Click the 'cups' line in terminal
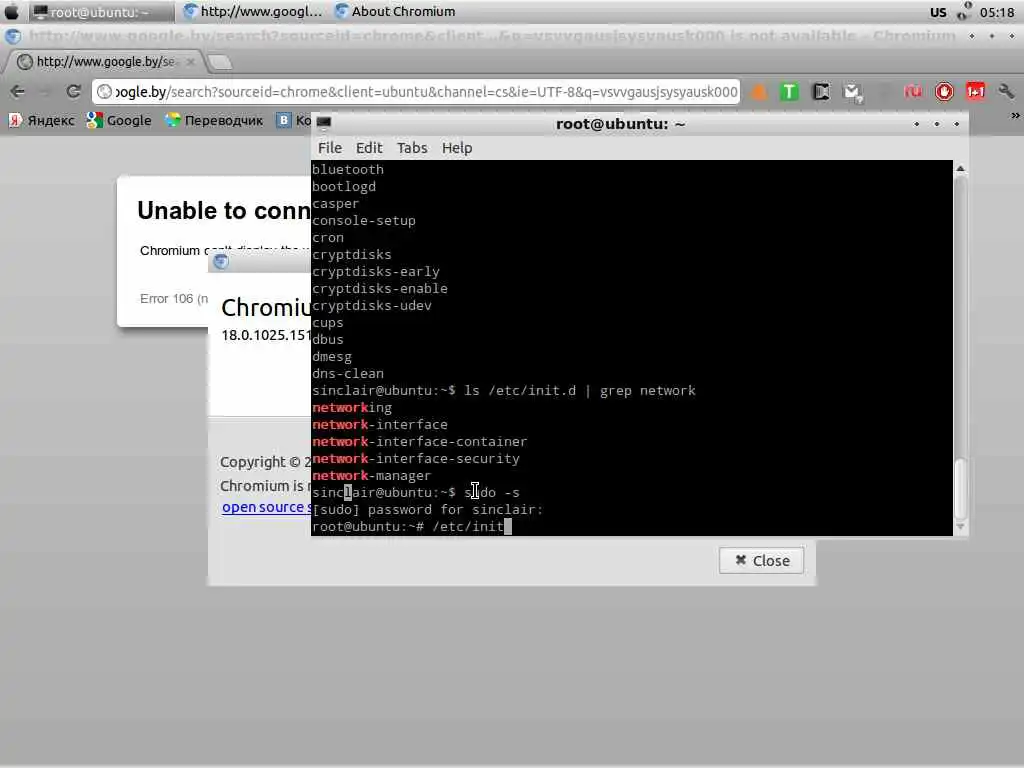The height and width of the screenshot is (768, 1024). click(x=328, y=323)
